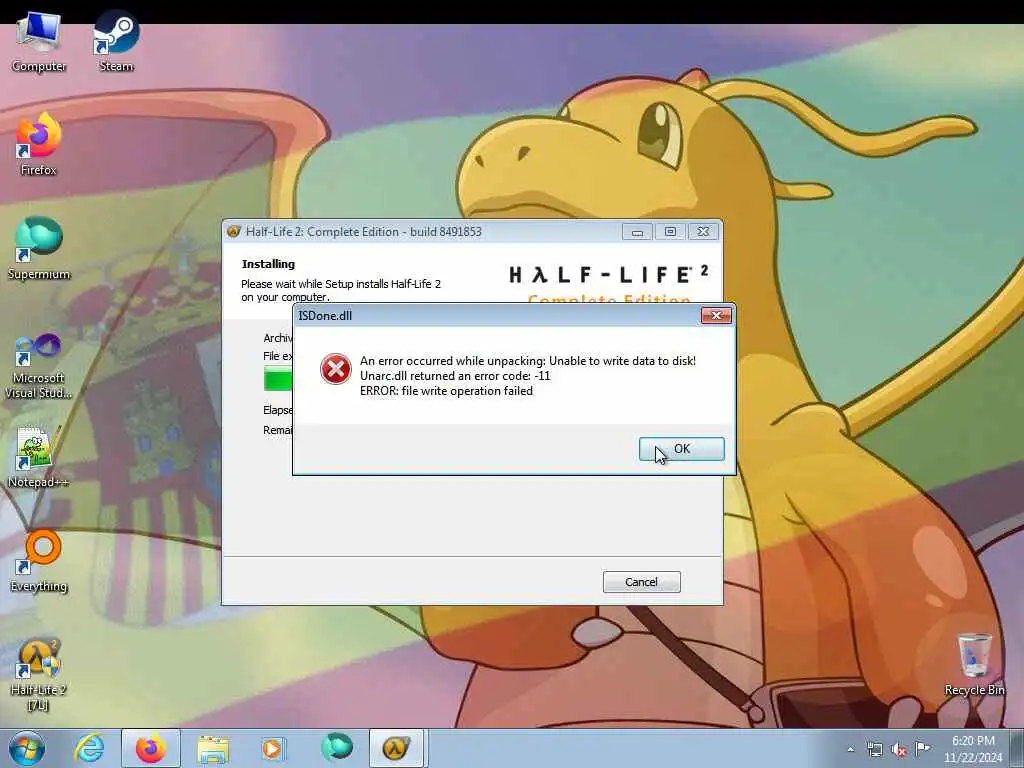Click OK in the ISDone.dll error dialog
Image resolution: width=1024 pixels, height=768 pixels.
681,449
